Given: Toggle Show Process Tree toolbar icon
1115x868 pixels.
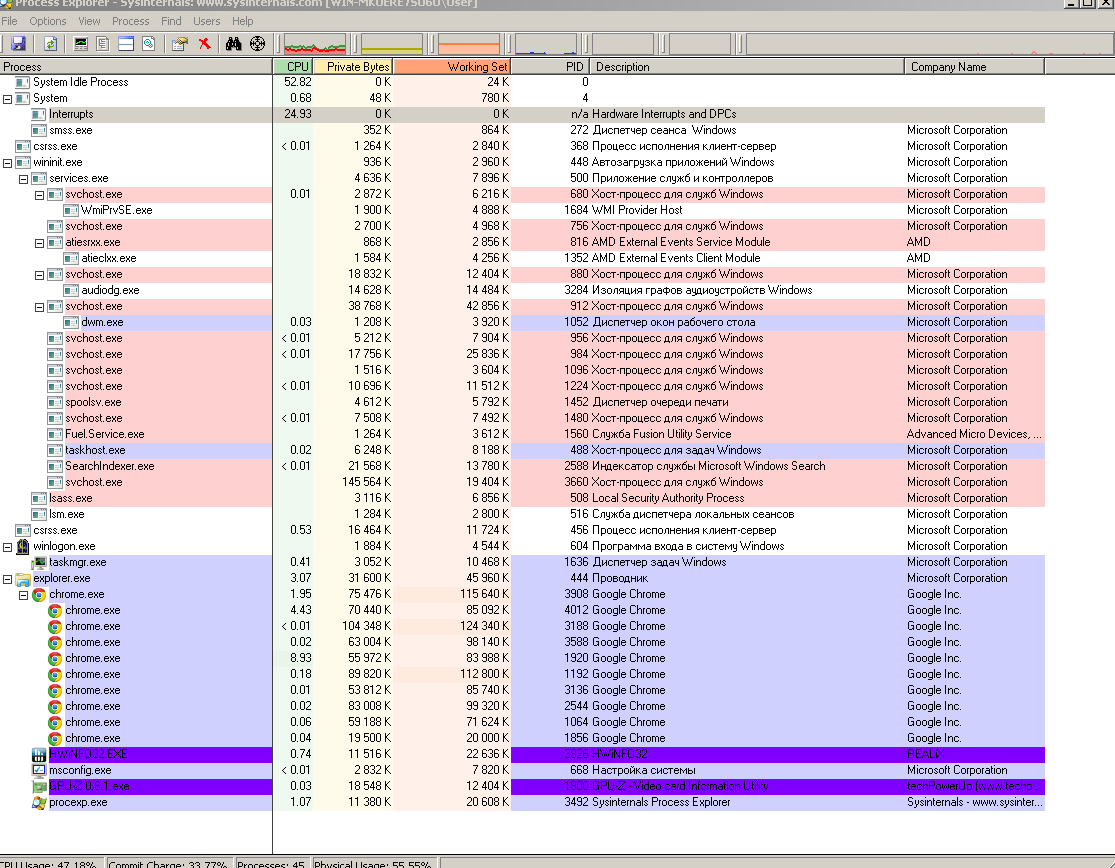Looking at the screenshot, I should (x=103, y=44).
